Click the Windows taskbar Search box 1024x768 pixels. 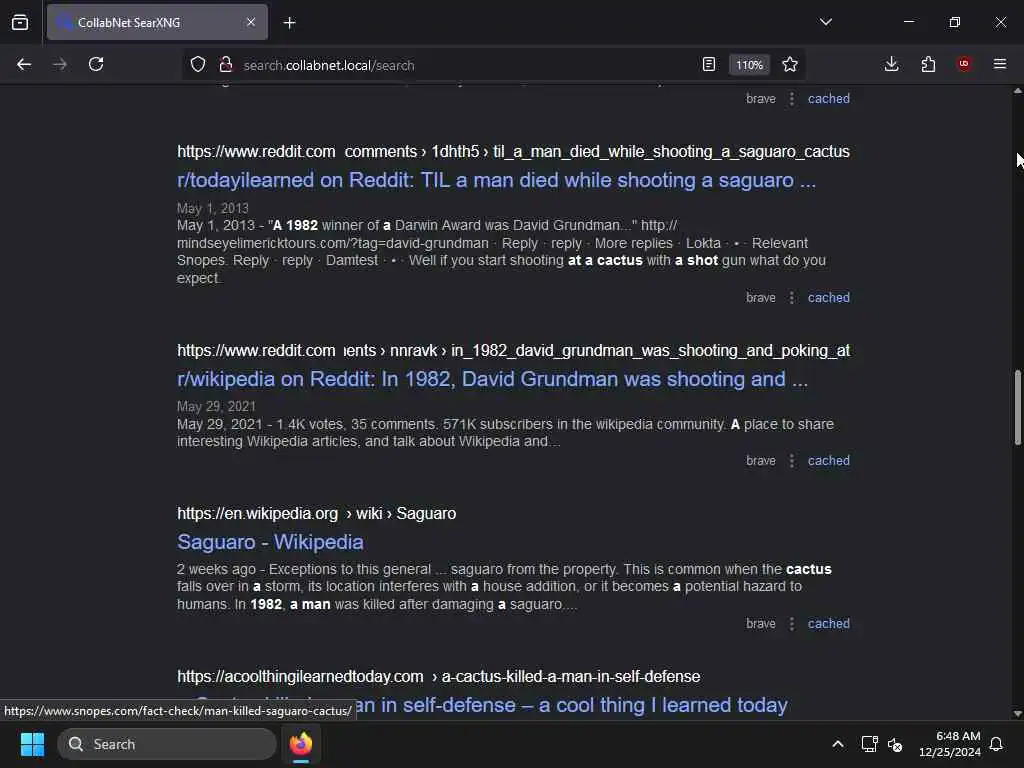(x=167, y=744)
